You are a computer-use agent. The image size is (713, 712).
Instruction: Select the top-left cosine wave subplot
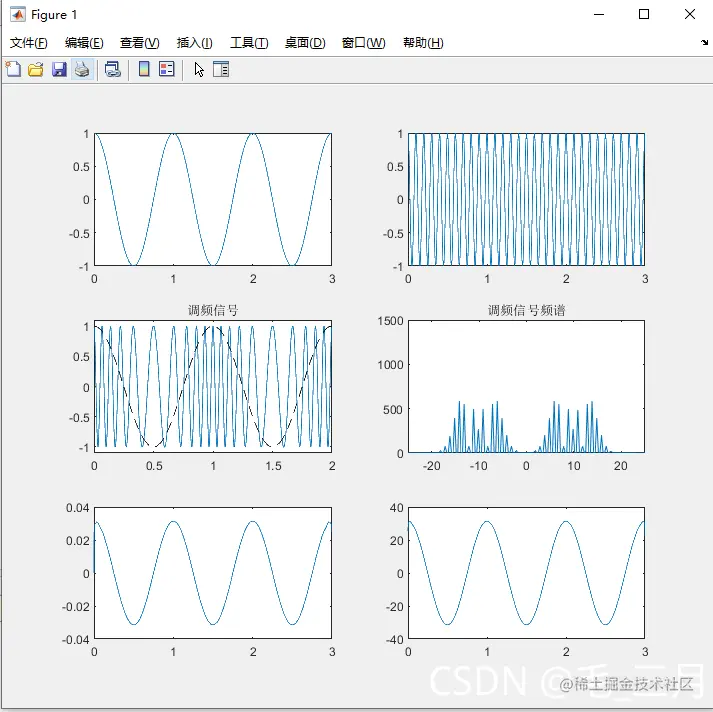(213, 199)
